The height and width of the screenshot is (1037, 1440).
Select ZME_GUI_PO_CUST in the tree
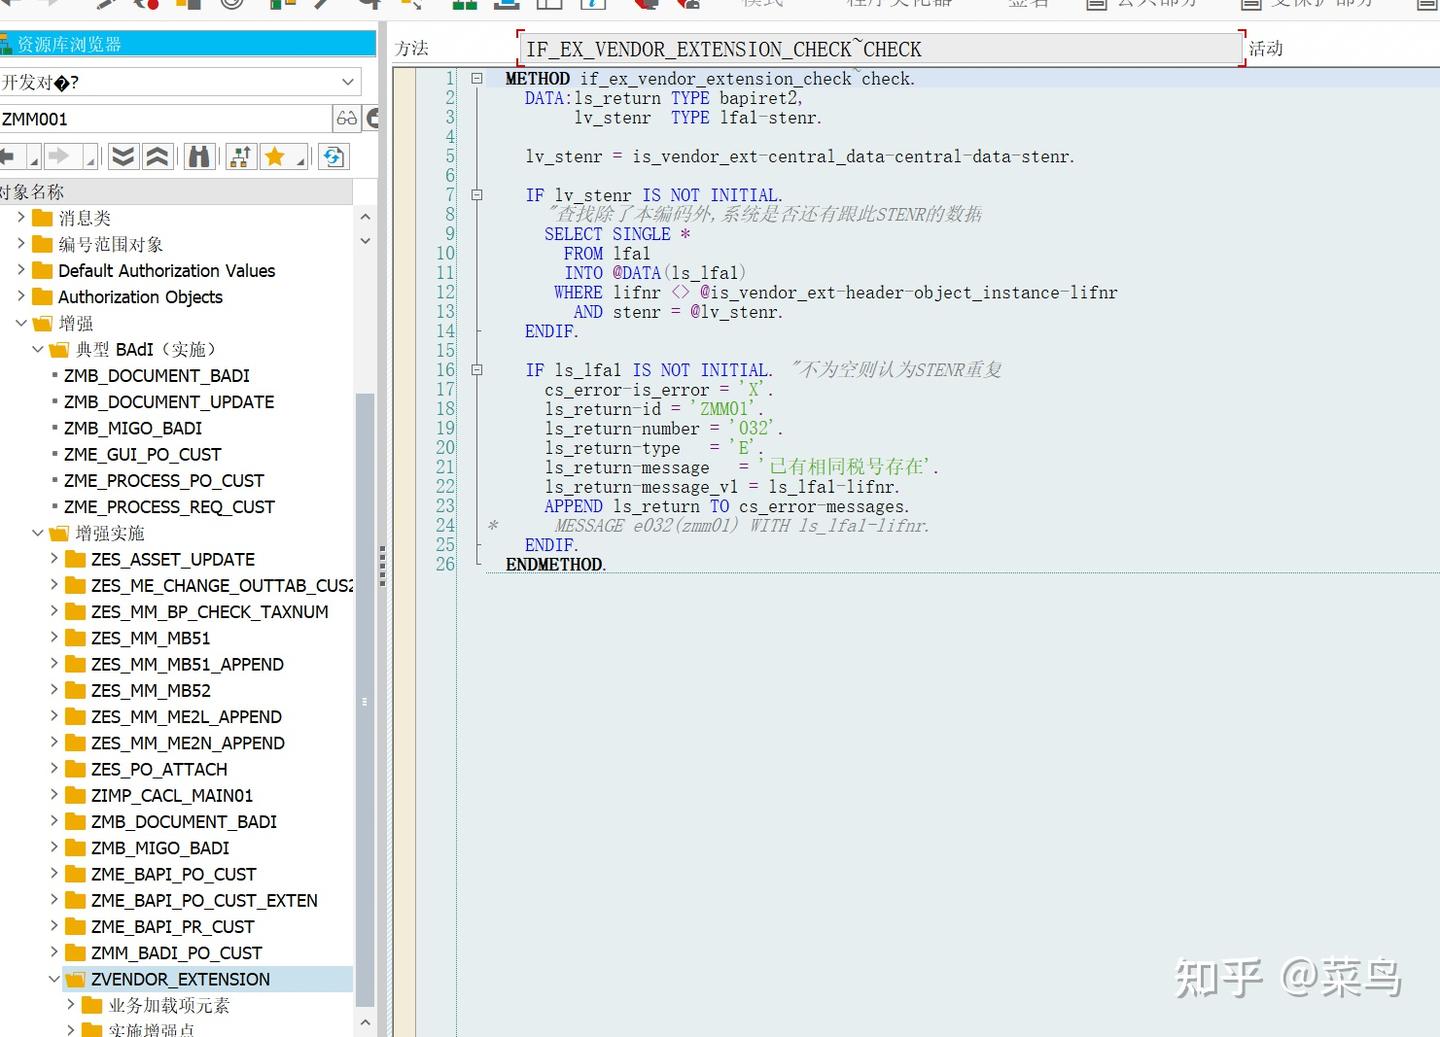(x=142, y=454)
